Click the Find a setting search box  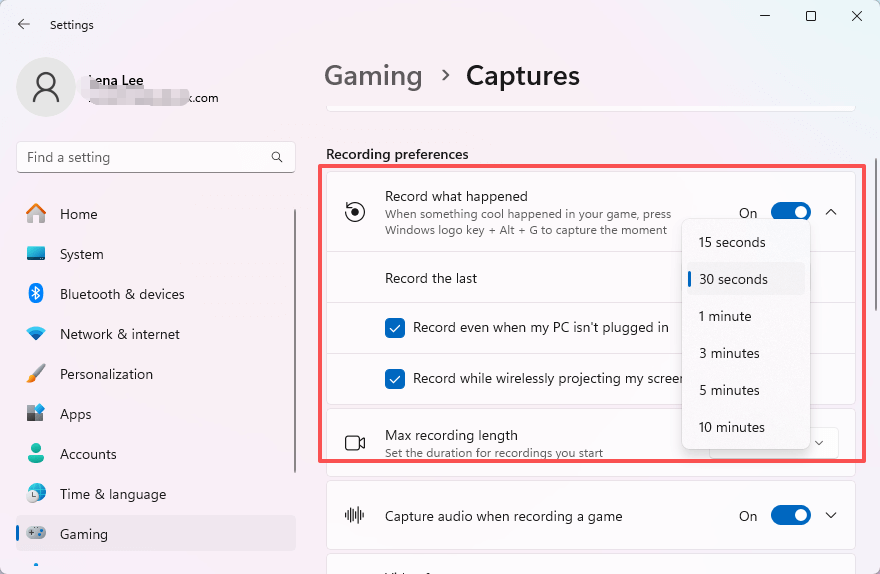click(145, 157)
